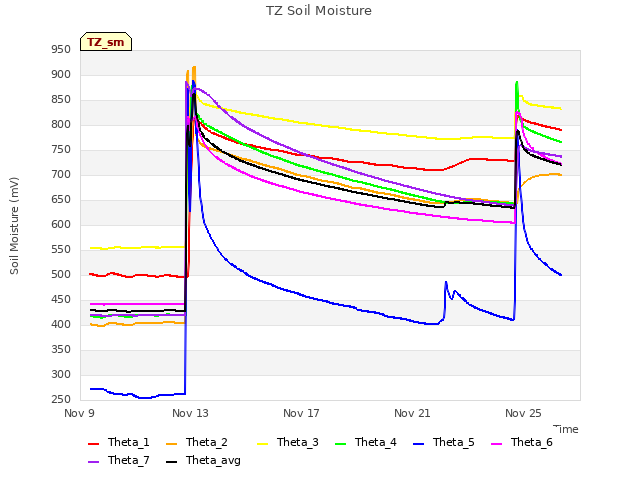640x480 pixels.
Task: Click the 250 y-axis tick label
Action: tap(61, 400)
